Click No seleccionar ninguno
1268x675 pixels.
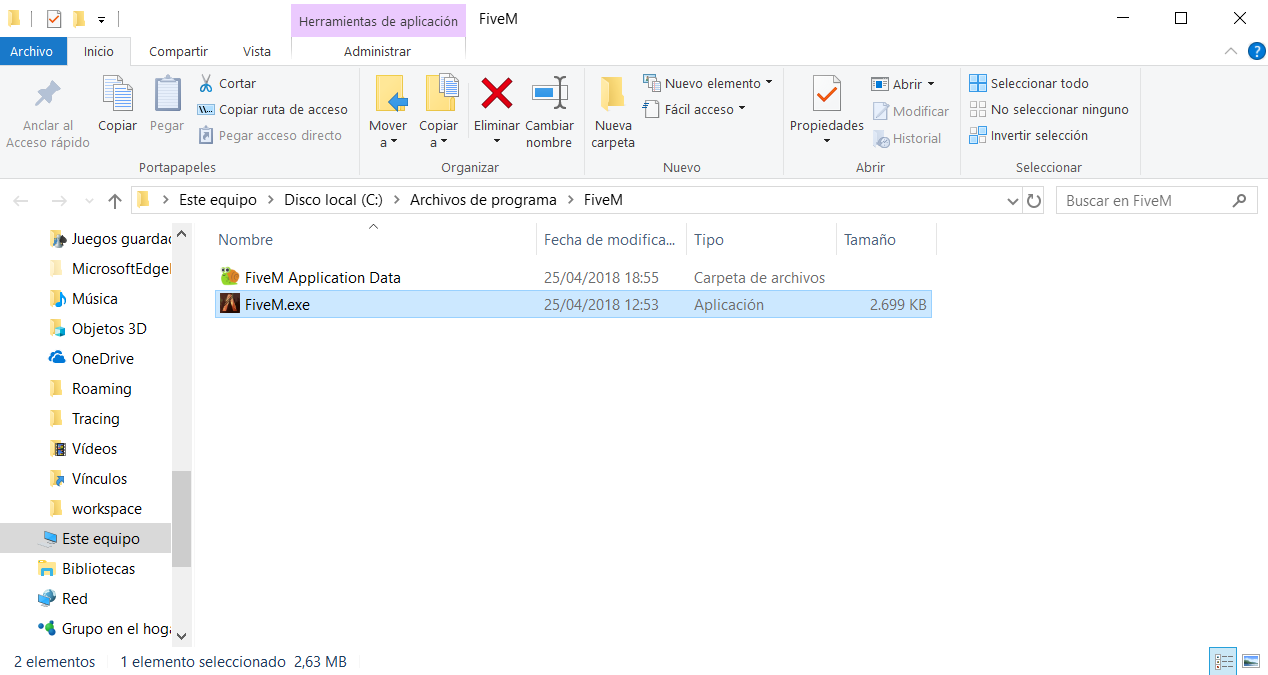point(1049,109)
